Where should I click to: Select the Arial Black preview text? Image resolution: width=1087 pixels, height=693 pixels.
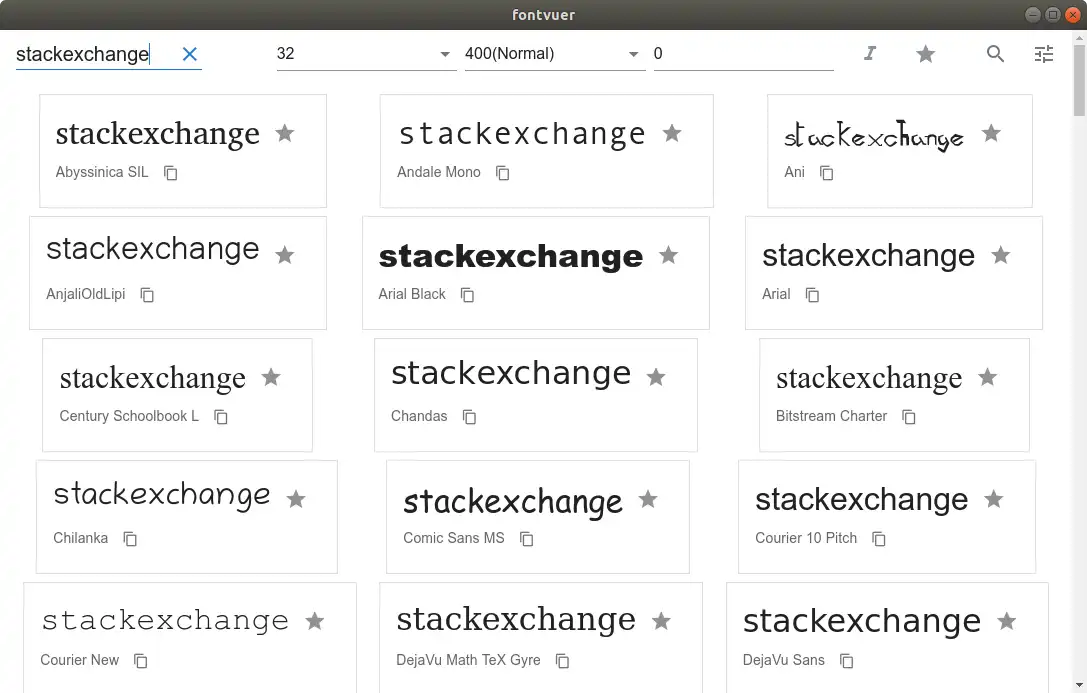click(511, 256)
